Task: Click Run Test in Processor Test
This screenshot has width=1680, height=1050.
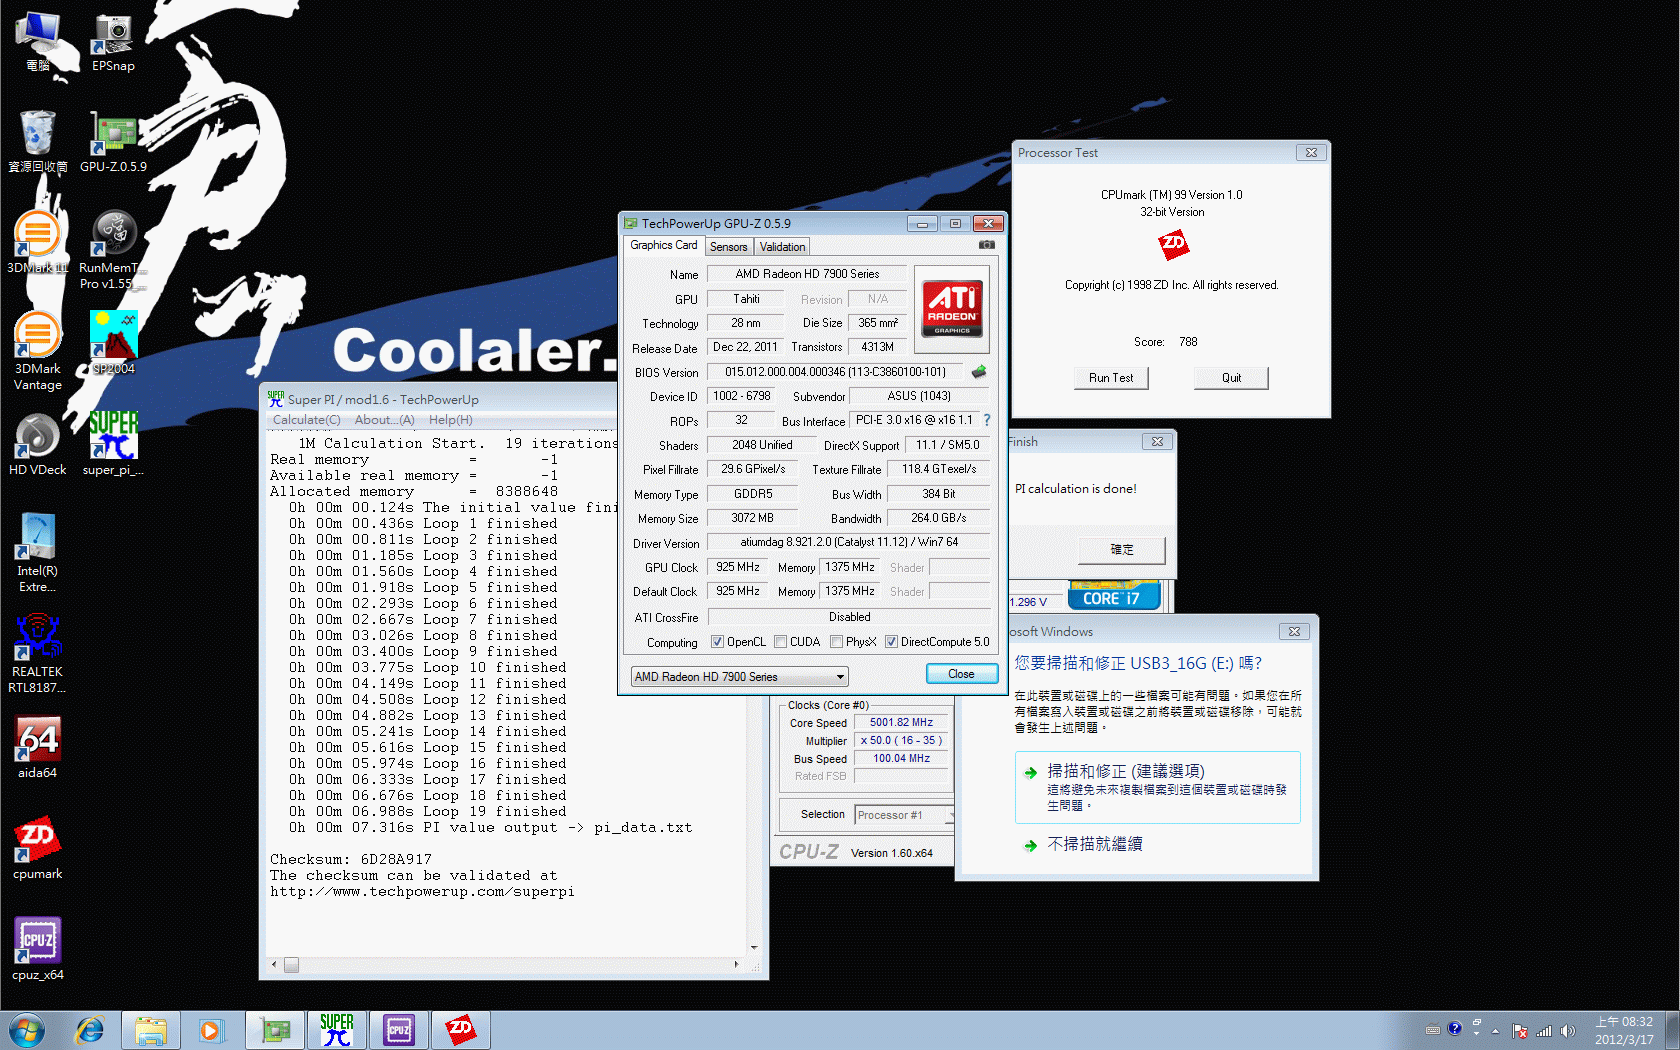Action: click(x=1111, y=378)
